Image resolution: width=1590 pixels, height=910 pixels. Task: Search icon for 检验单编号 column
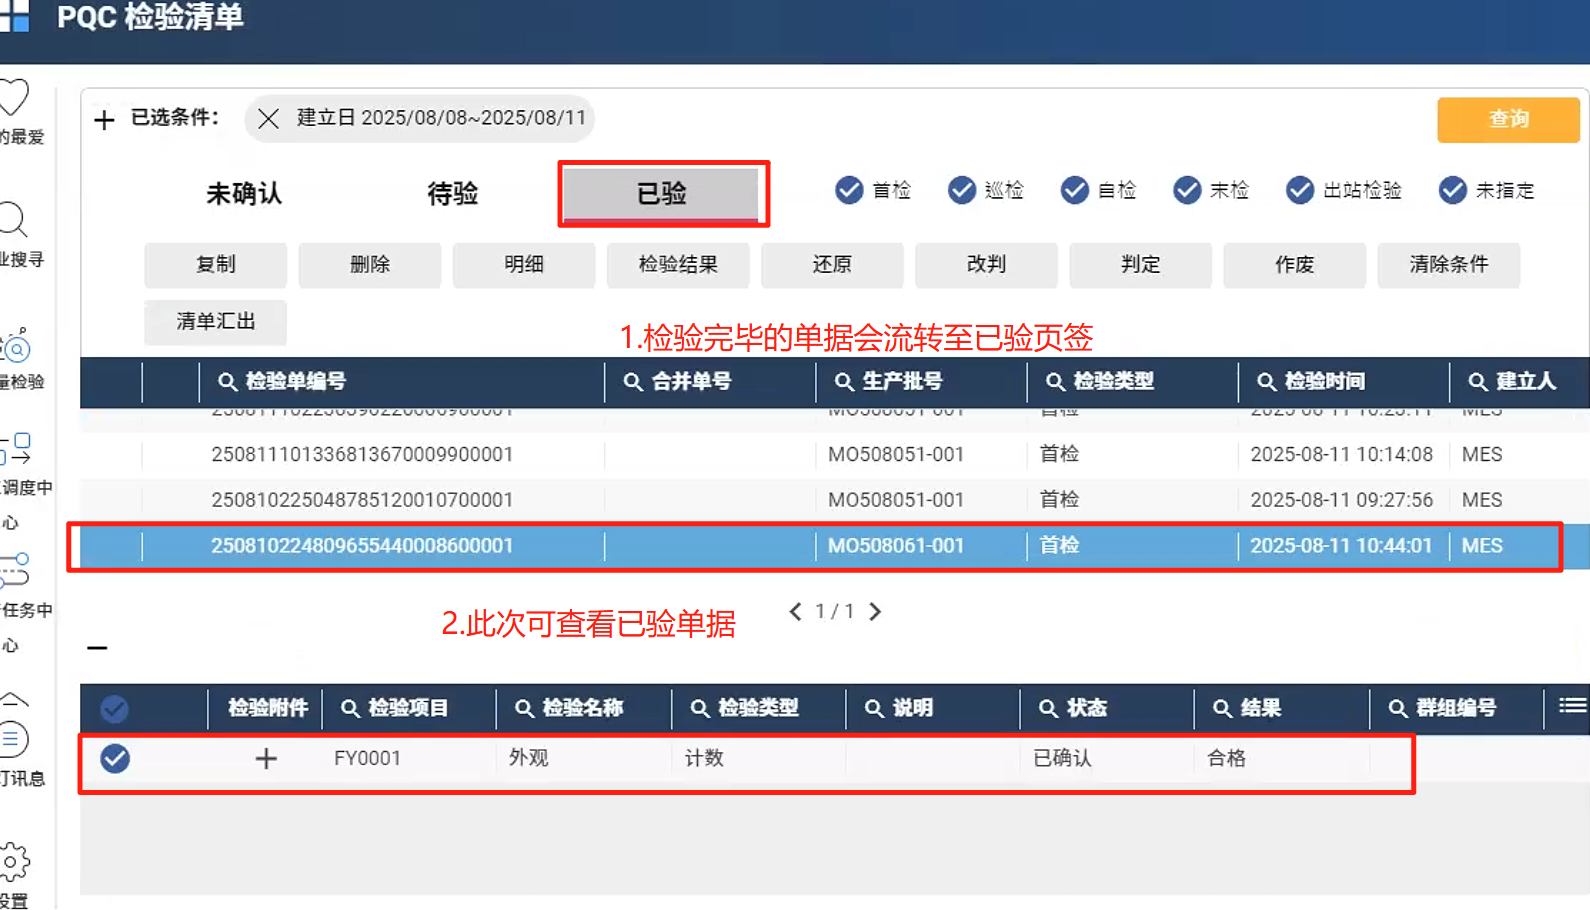[227, 382]
